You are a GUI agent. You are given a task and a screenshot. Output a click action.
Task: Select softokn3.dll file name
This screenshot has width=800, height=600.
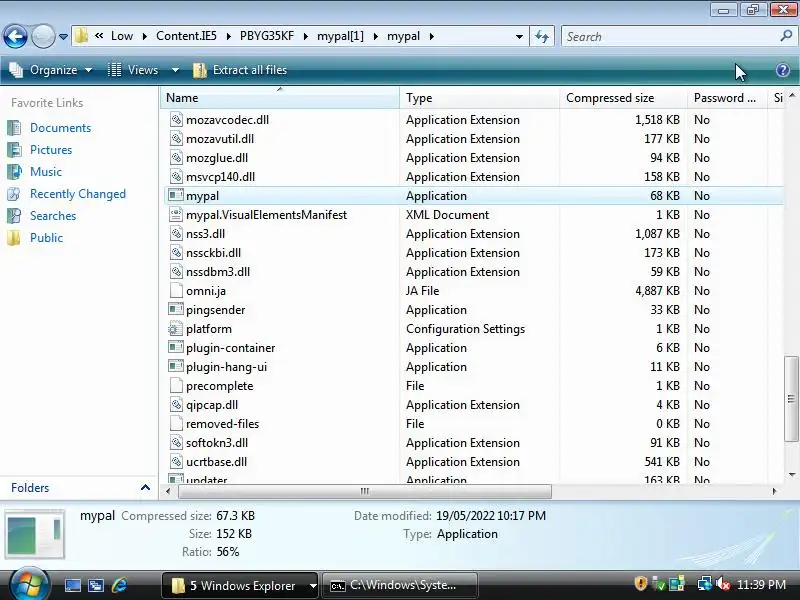coord(217,443)
